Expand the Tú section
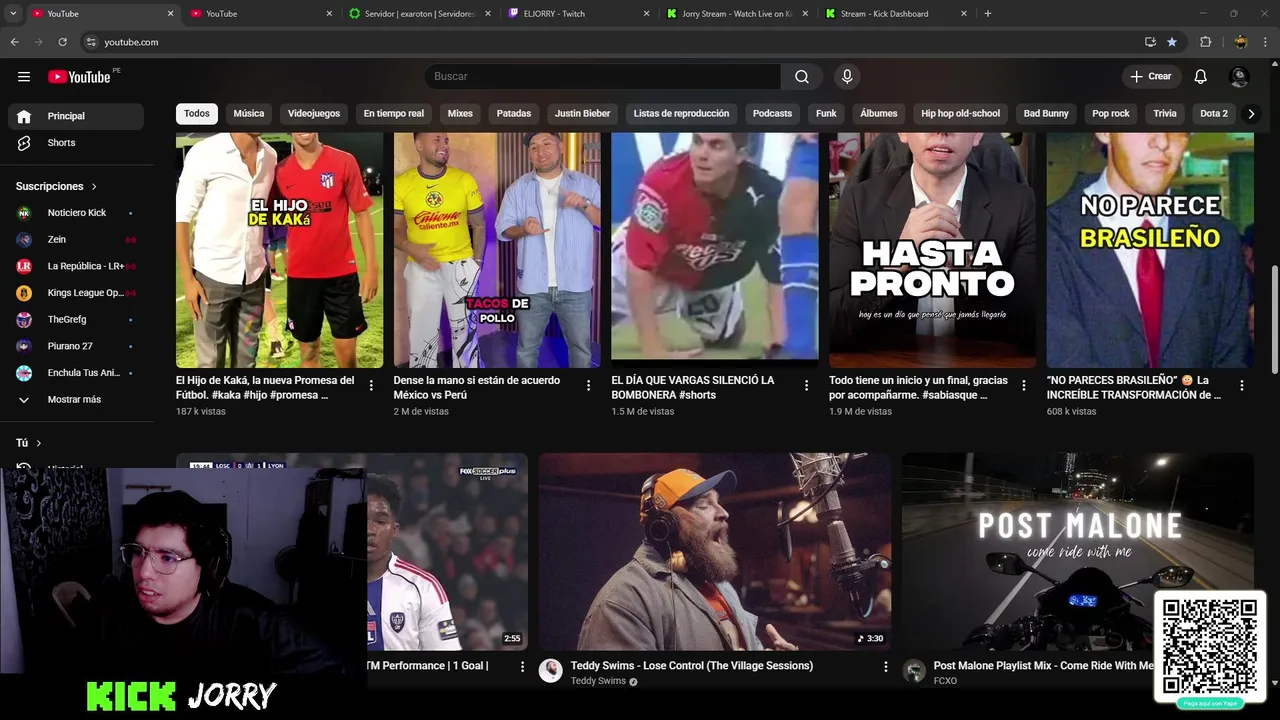The image size is (1280, 720). [x=29, y=443]
